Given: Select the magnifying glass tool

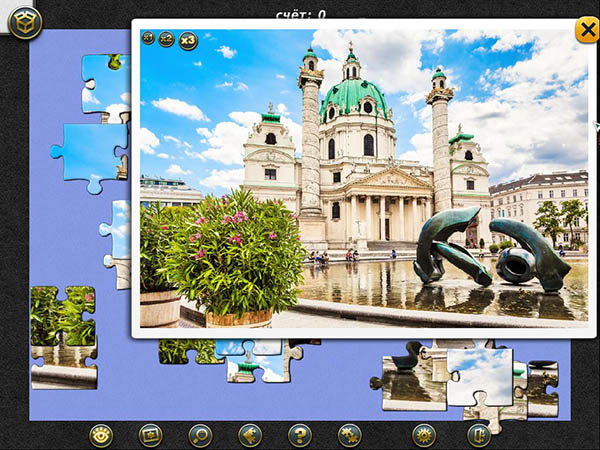Looking at the screenshot, I should point(200,435).
